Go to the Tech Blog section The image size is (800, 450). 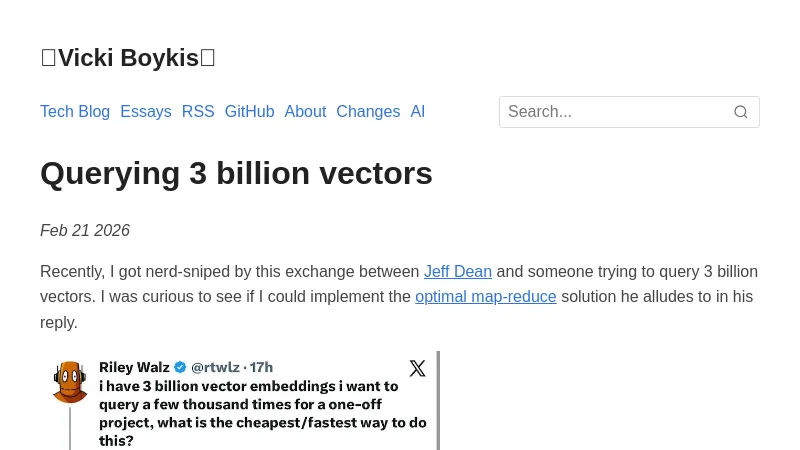pyautogui.click(x=75, y=112)
